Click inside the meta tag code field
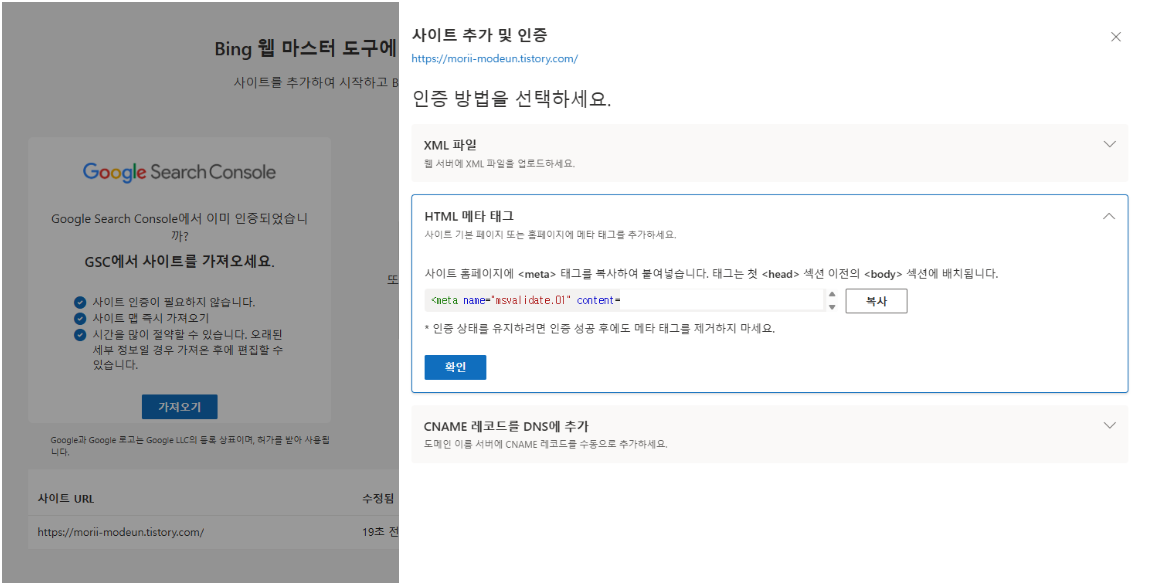The image size is (1149, 585). point(624,301)
